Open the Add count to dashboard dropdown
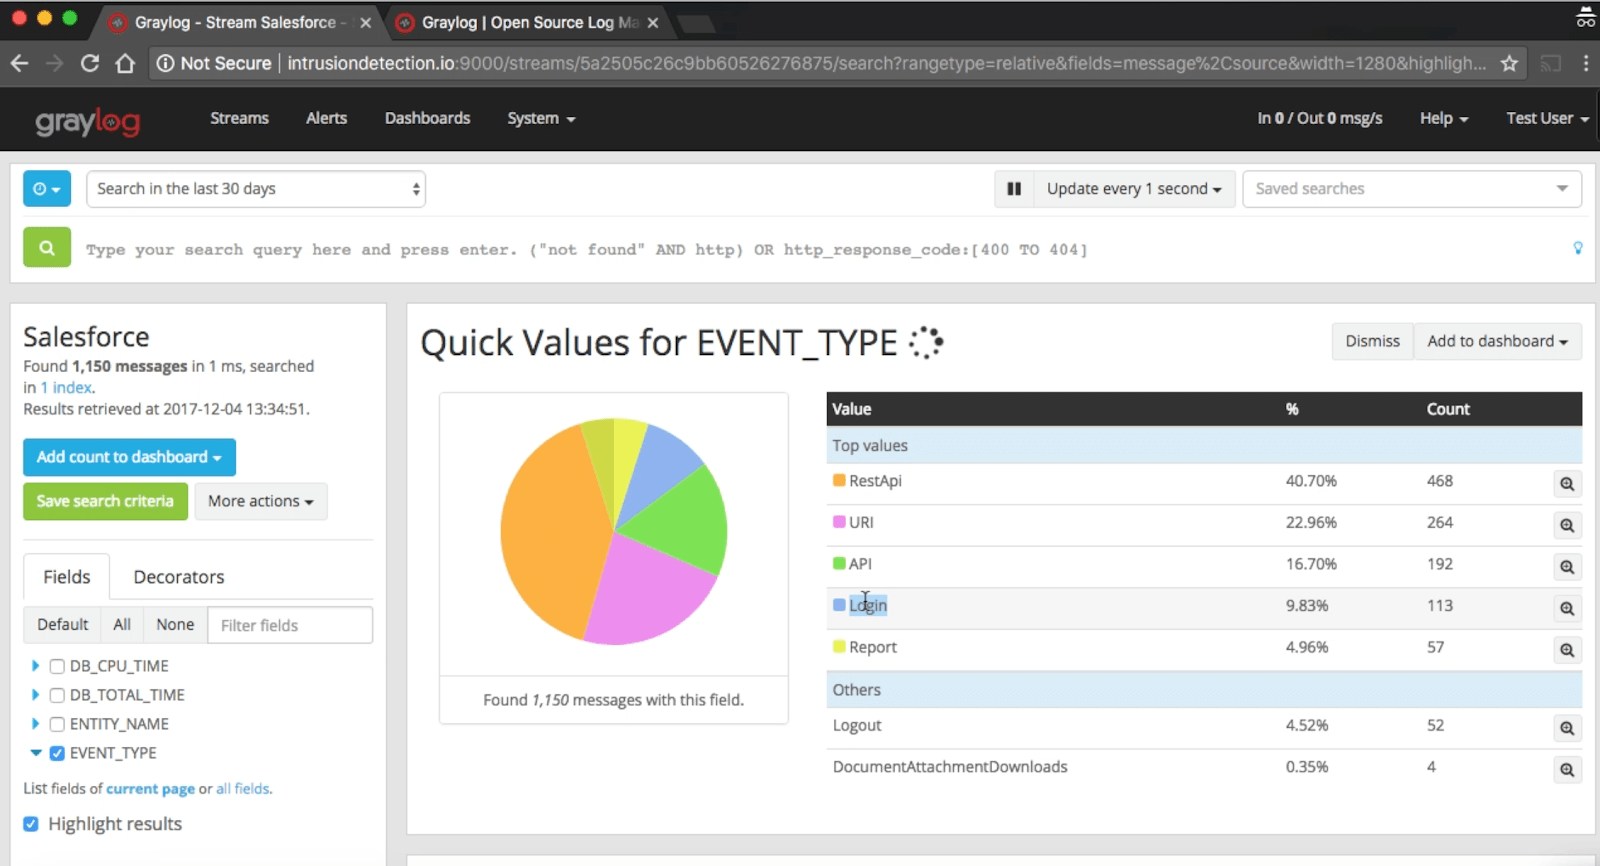Image resolution: width=1600 pixels, height=866 pixels. (130, 457)
